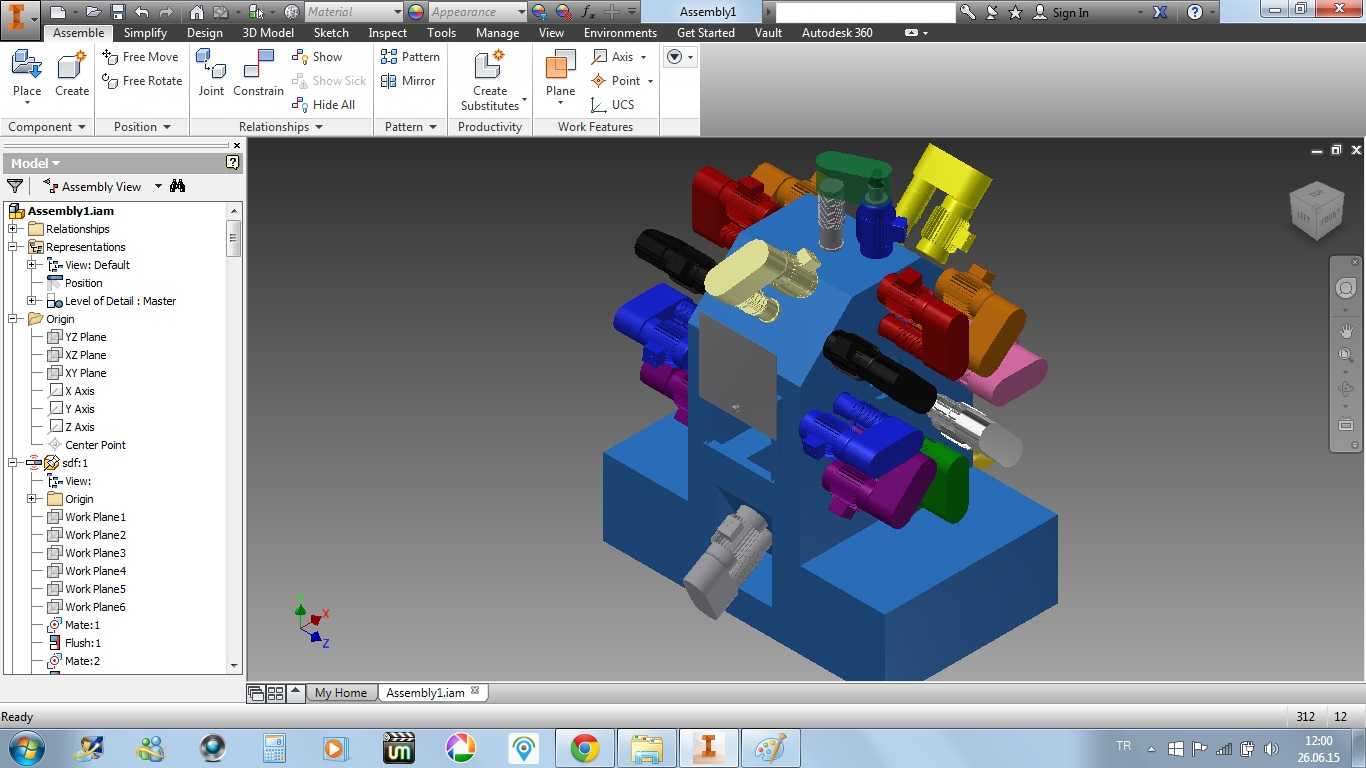The width and height of the screenshot is (1366, 768).
Task: Activate the Joint relationship tool
Action: pos(211,76)
